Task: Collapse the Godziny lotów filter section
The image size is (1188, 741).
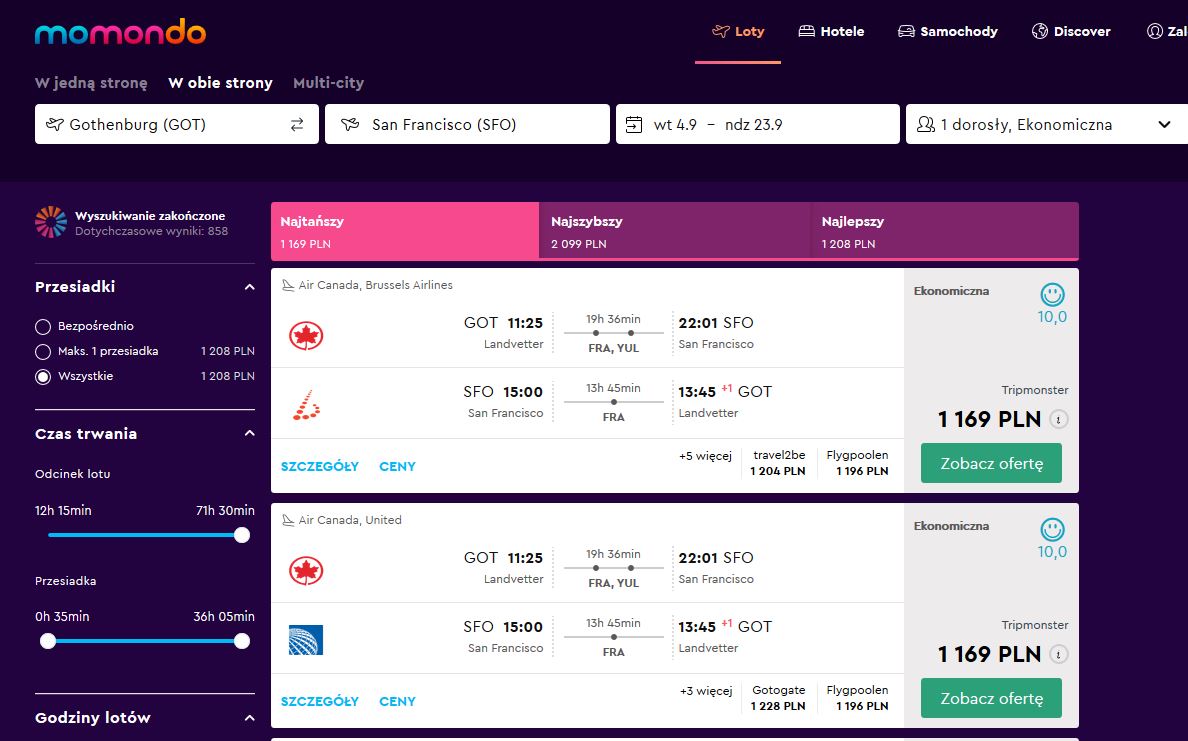Action: click(249, 718)
